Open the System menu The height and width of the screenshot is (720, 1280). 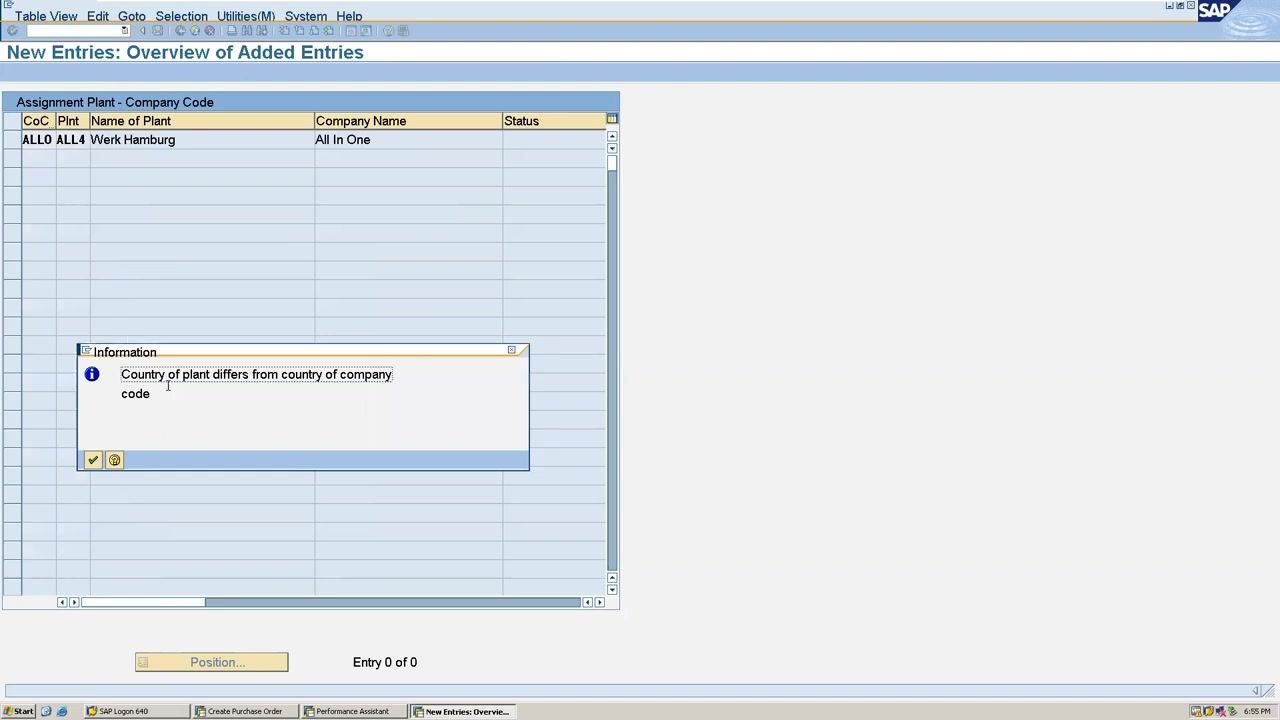tap(306, 16)
